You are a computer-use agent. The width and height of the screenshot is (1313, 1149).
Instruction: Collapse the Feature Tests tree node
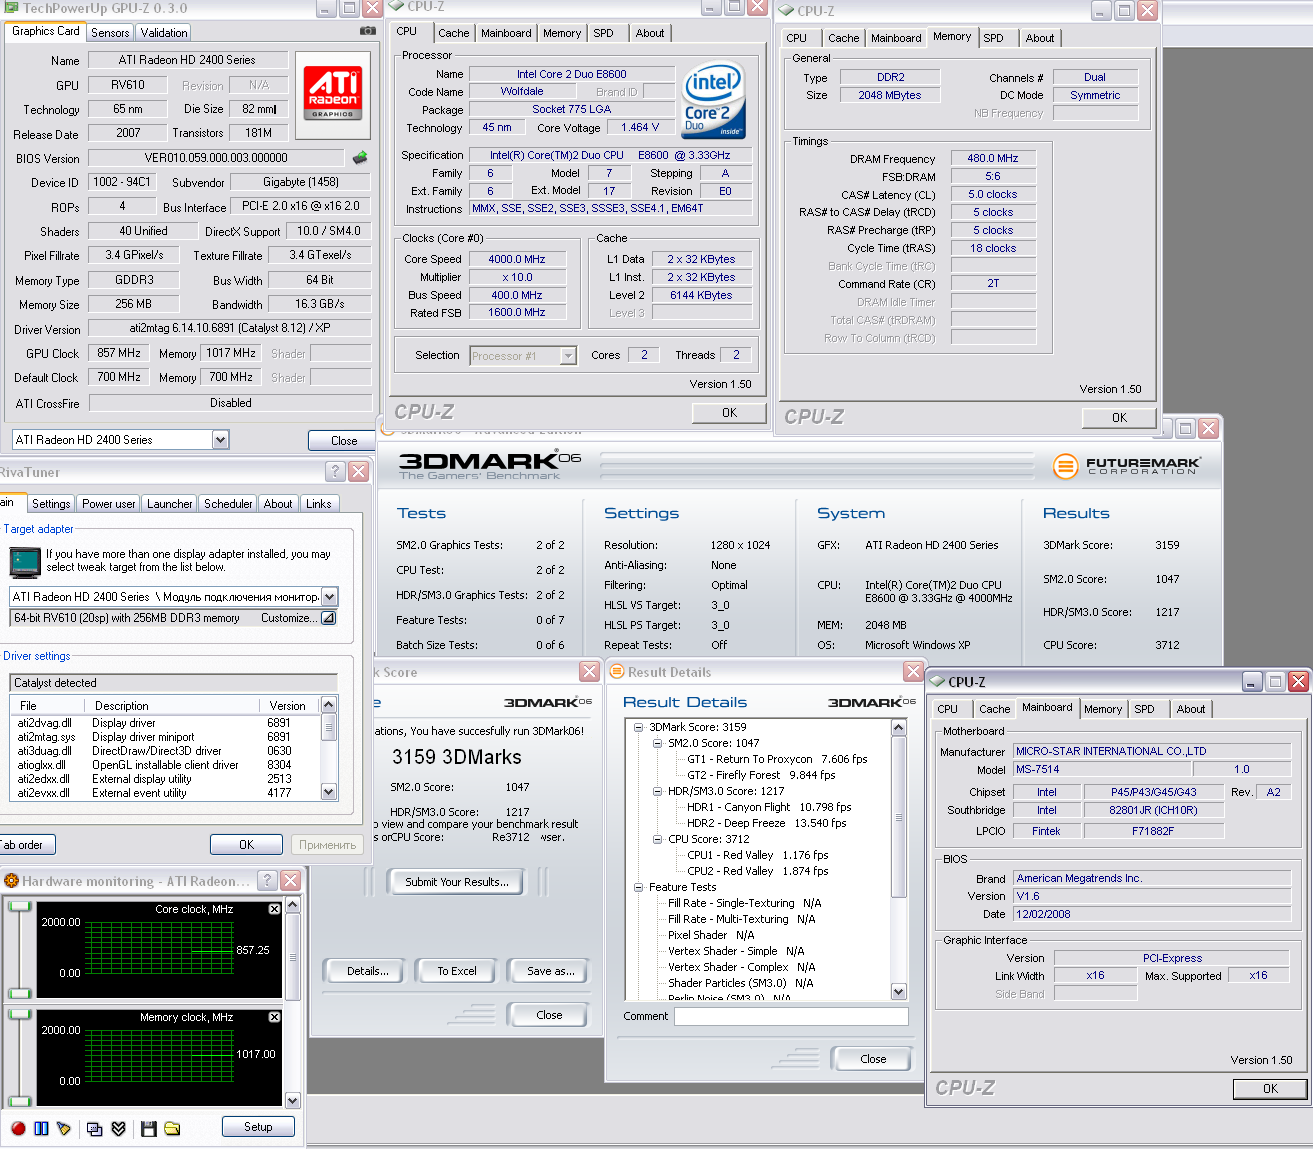(638, 887)
